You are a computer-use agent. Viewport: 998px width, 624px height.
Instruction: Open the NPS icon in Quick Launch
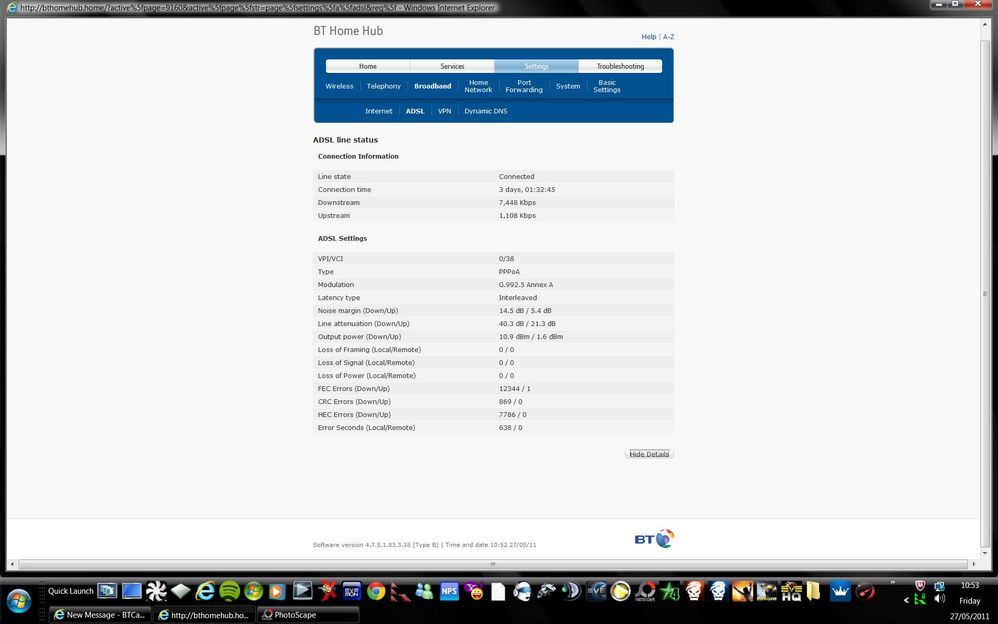click(x=449, y=591)
